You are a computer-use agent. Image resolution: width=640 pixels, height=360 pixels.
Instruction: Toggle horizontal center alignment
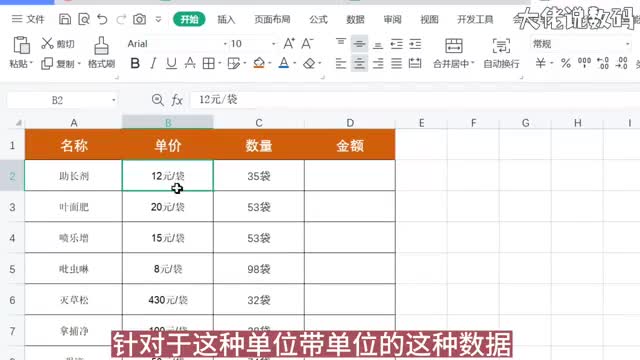coord(359,63)
